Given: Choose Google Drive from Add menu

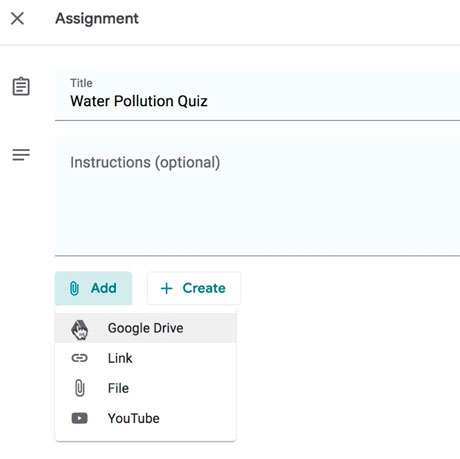Looking at the screenshot, I should (145, 328).
